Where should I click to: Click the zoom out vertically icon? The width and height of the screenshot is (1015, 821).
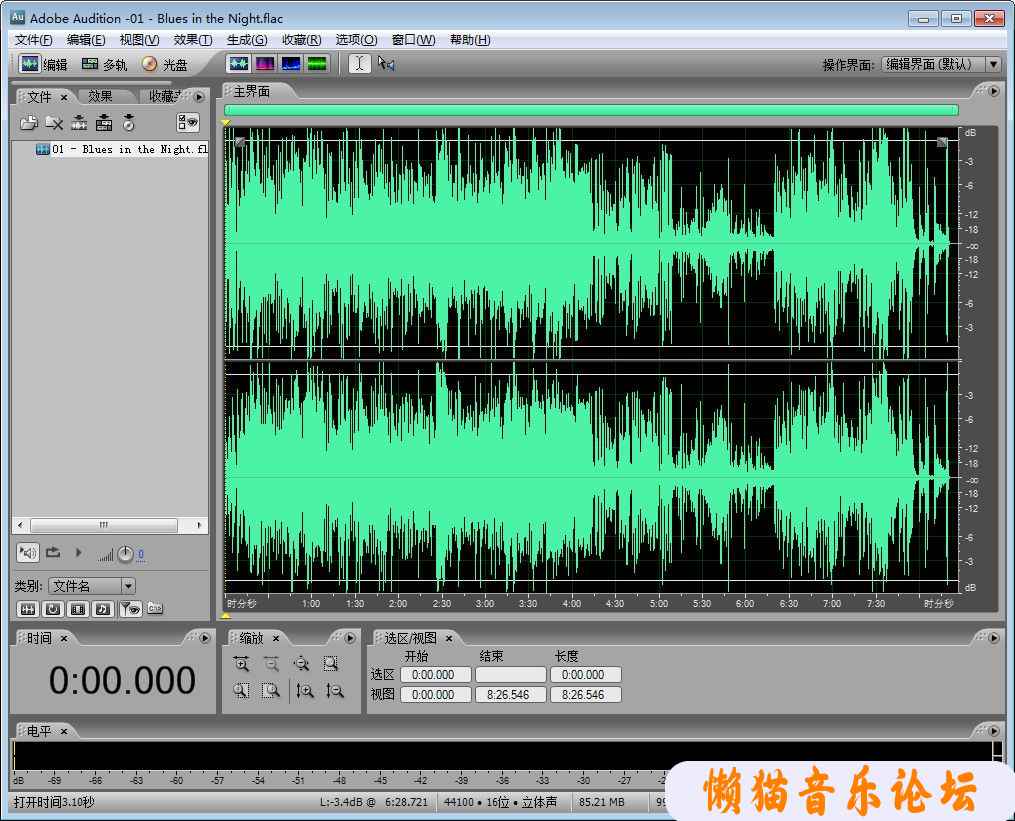(x=335, y=691)
